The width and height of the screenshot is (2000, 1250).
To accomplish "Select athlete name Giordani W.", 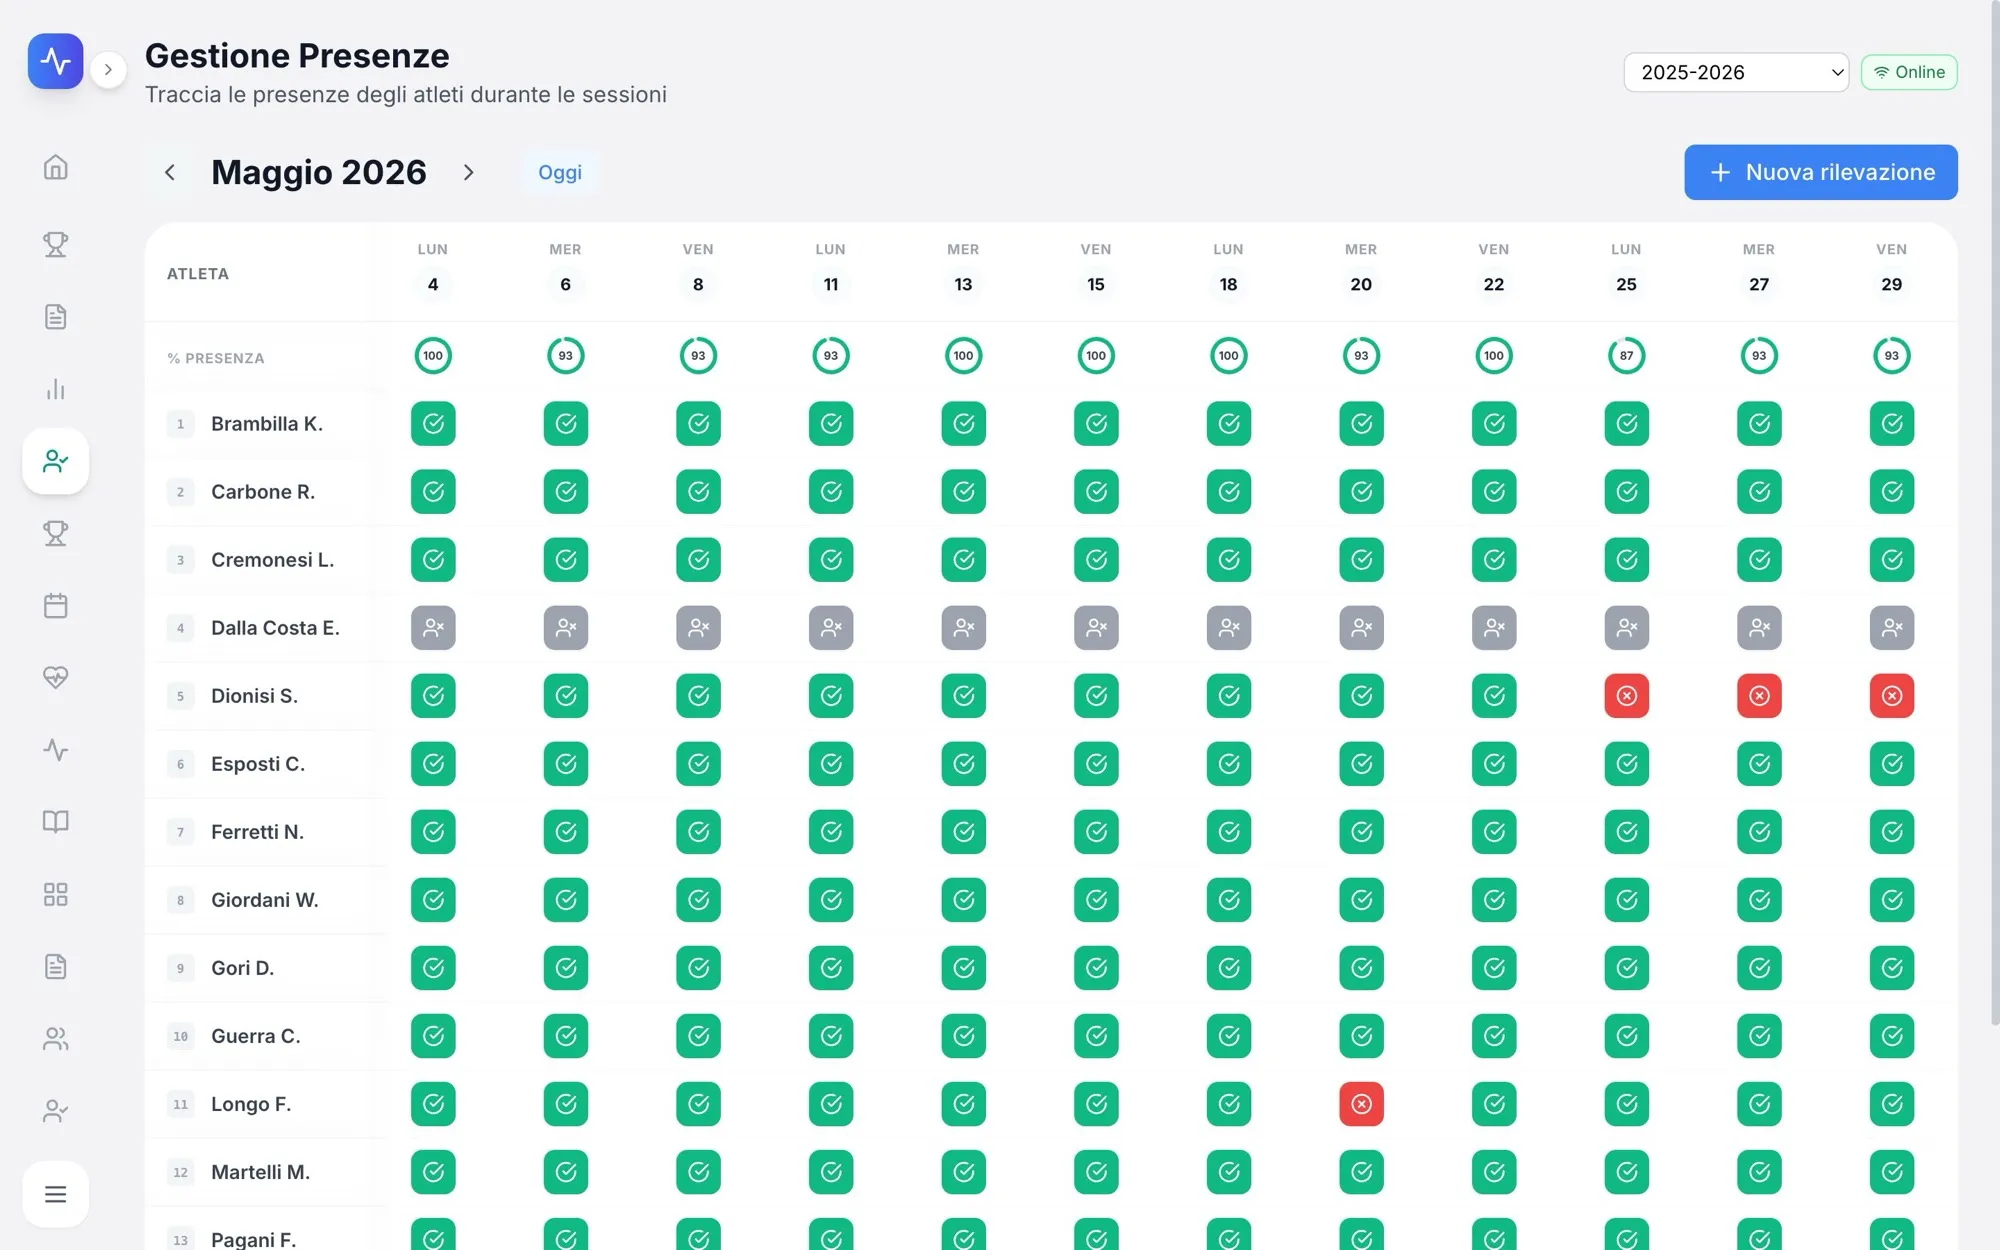I will [x=265, y=900].
